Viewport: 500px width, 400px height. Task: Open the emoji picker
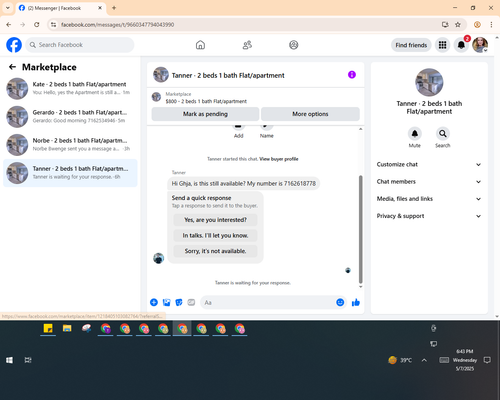340,302
